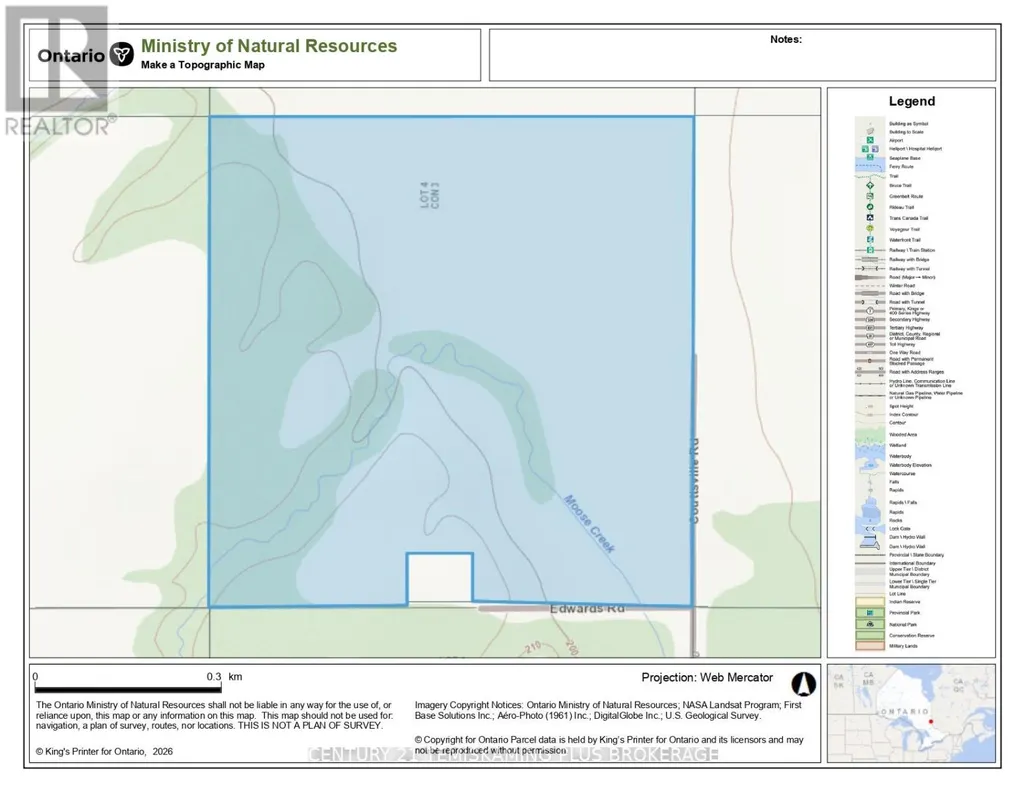Click the Conservation Reserve green swatch
This screenshot has width=1025, height=792.
[870, 635]
